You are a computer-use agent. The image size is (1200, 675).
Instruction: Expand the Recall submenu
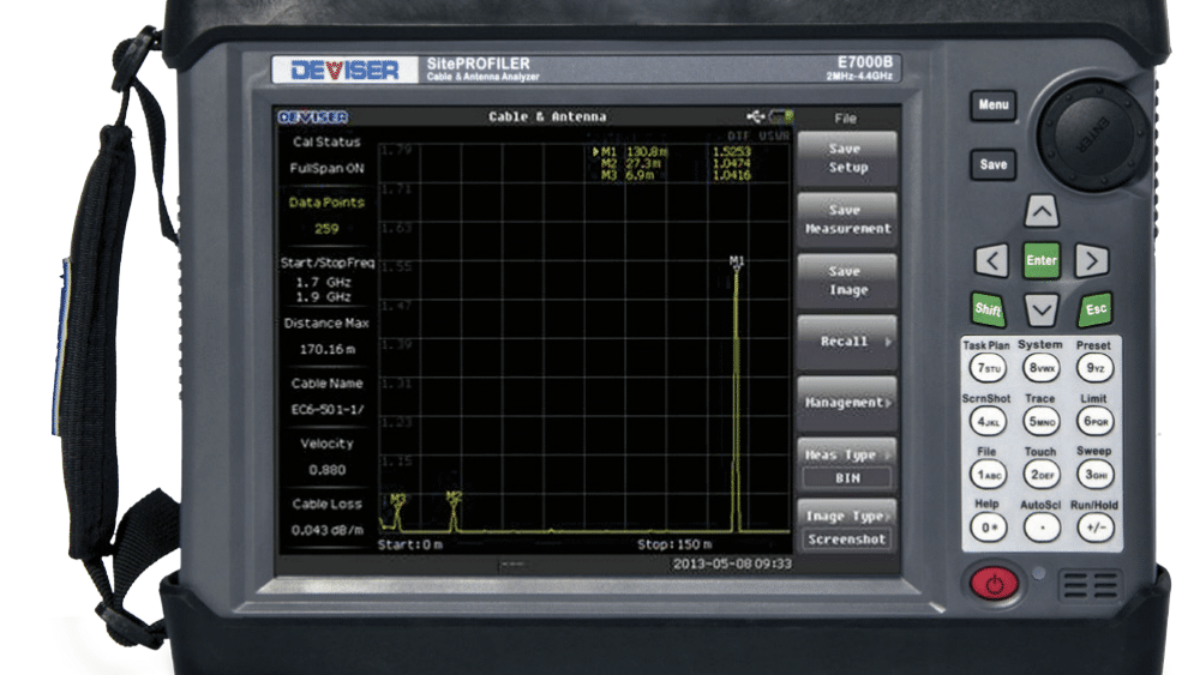(847, 342)
